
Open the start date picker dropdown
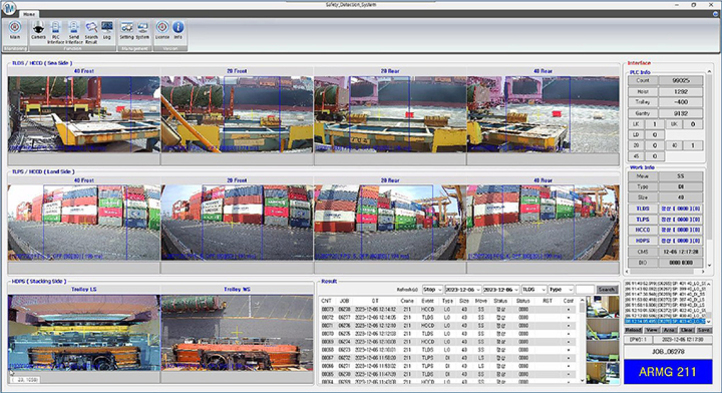point(463,289)
